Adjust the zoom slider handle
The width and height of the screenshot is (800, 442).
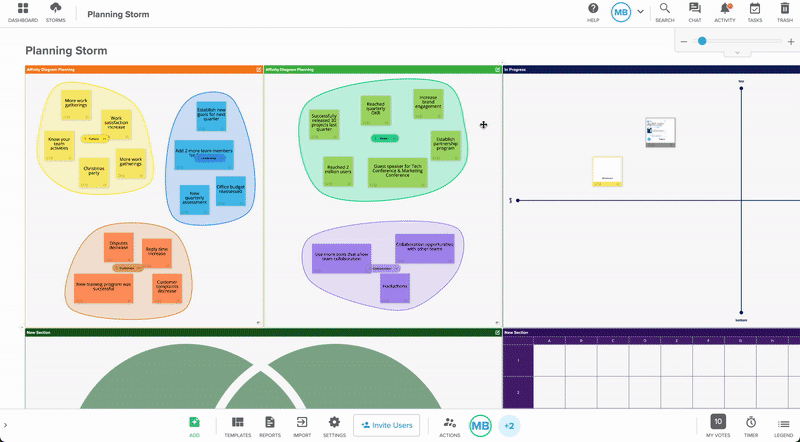click(702, 41)
